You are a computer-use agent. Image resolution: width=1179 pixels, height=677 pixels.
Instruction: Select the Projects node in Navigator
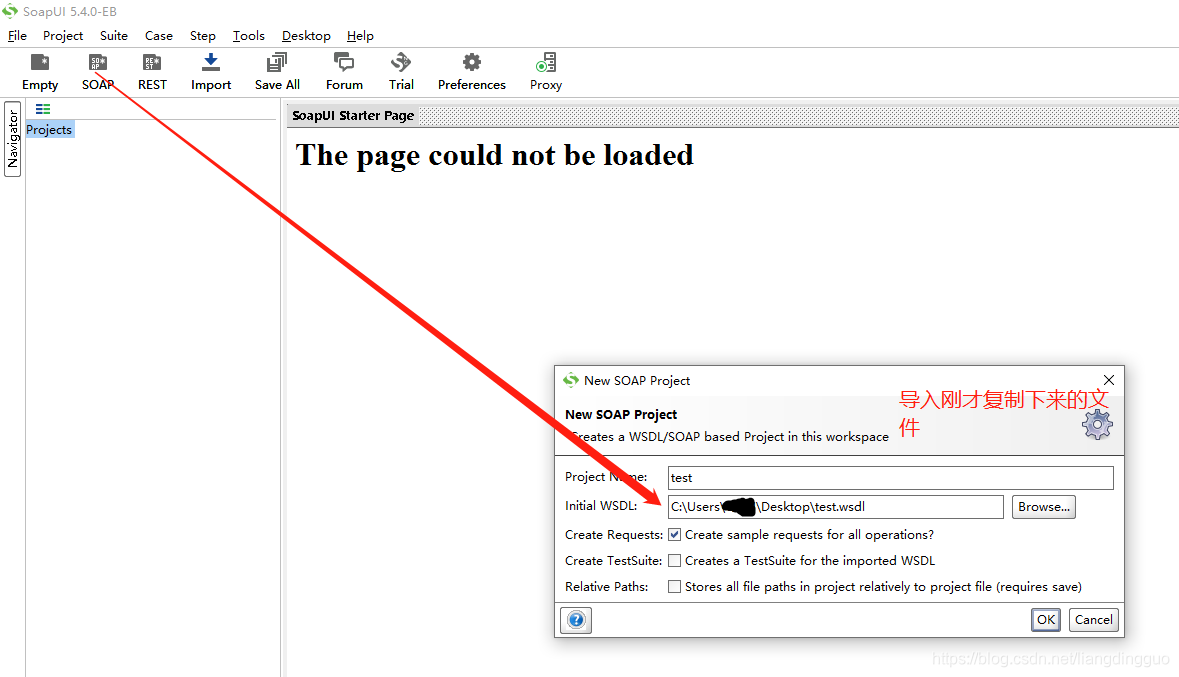49,129
